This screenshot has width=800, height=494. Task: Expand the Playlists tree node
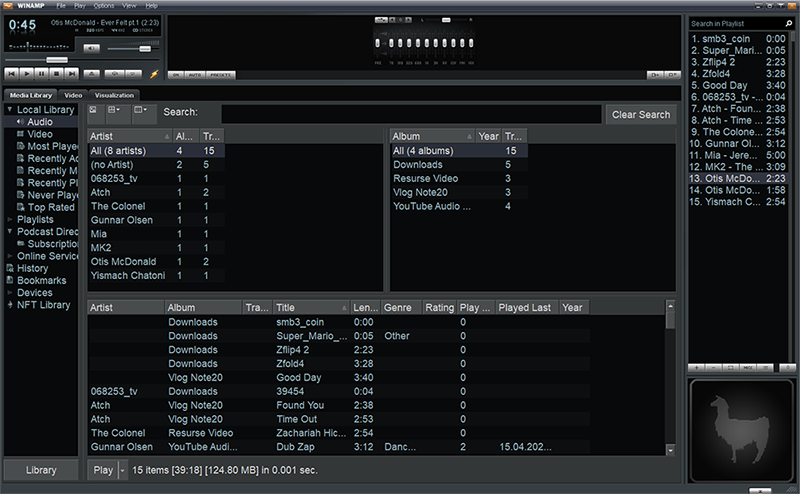coord(10,219)
